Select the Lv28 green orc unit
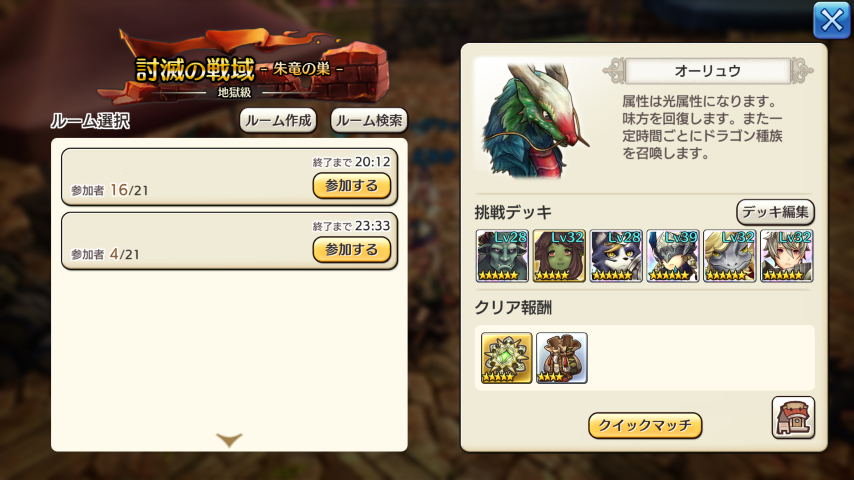This screenshot has height=480, width=854. (x=502, y=256)
